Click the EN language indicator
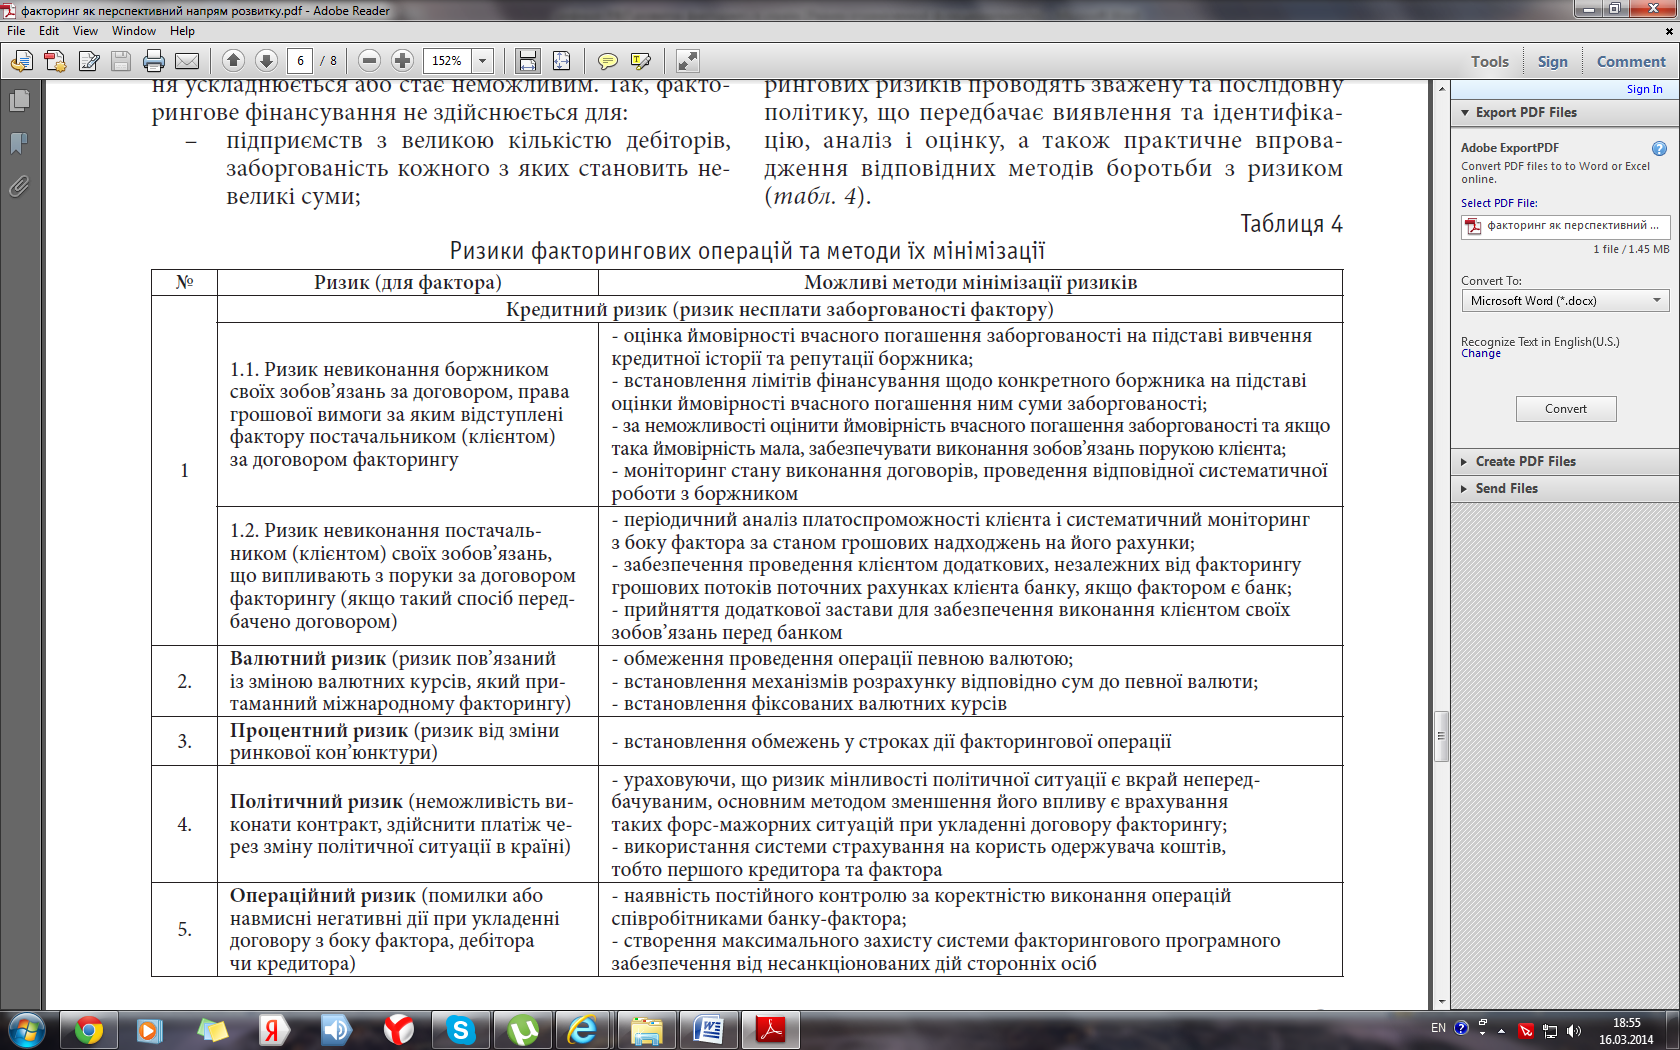This screenshot has height=1050, width=1680. pos(1438,1028)
